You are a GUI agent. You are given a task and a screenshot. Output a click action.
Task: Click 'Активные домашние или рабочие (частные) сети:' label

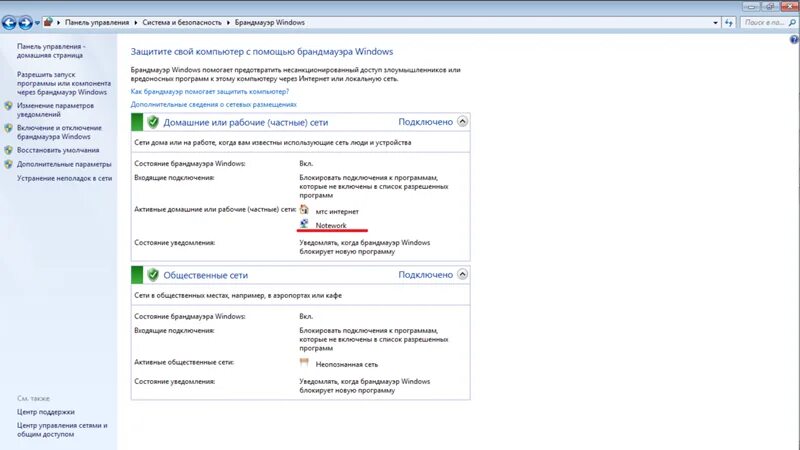click(x=215, y=209)
